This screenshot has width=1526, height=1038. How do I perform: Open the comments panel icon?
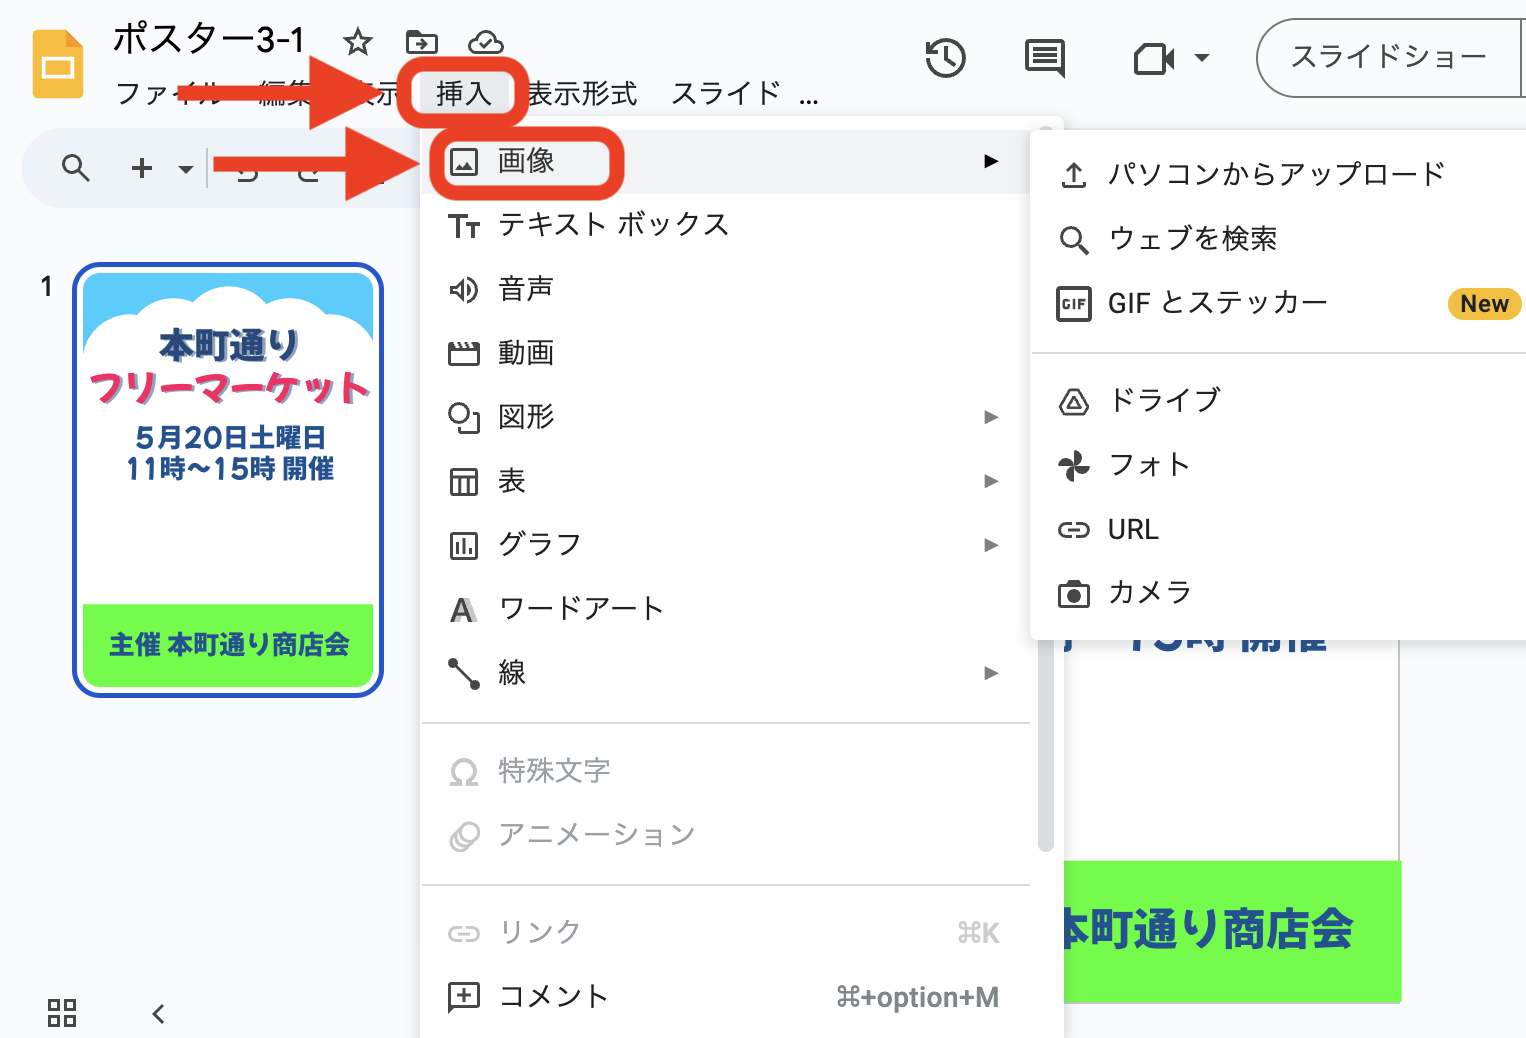1045,58
